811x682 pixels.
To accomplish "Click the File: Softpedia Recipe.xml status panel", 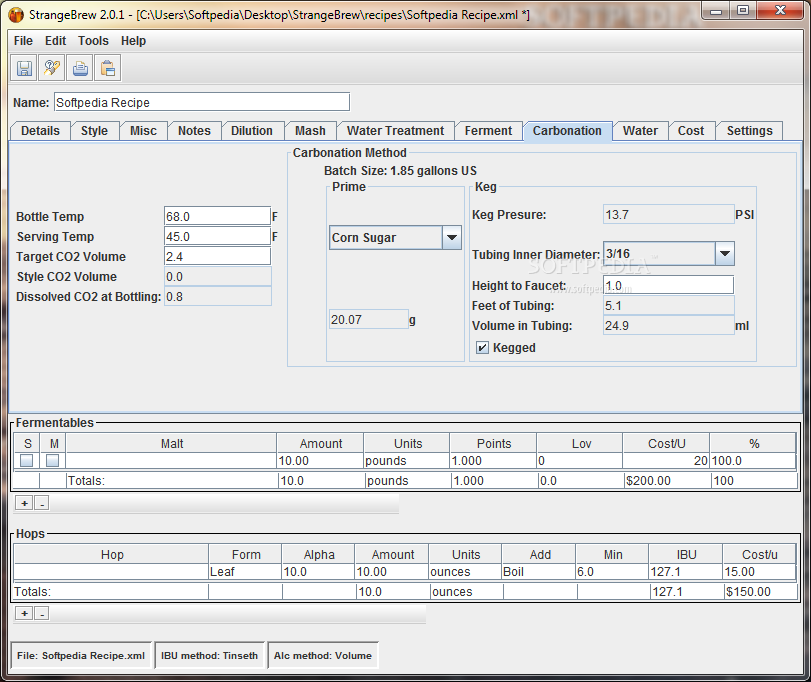I will coord(81,656).
